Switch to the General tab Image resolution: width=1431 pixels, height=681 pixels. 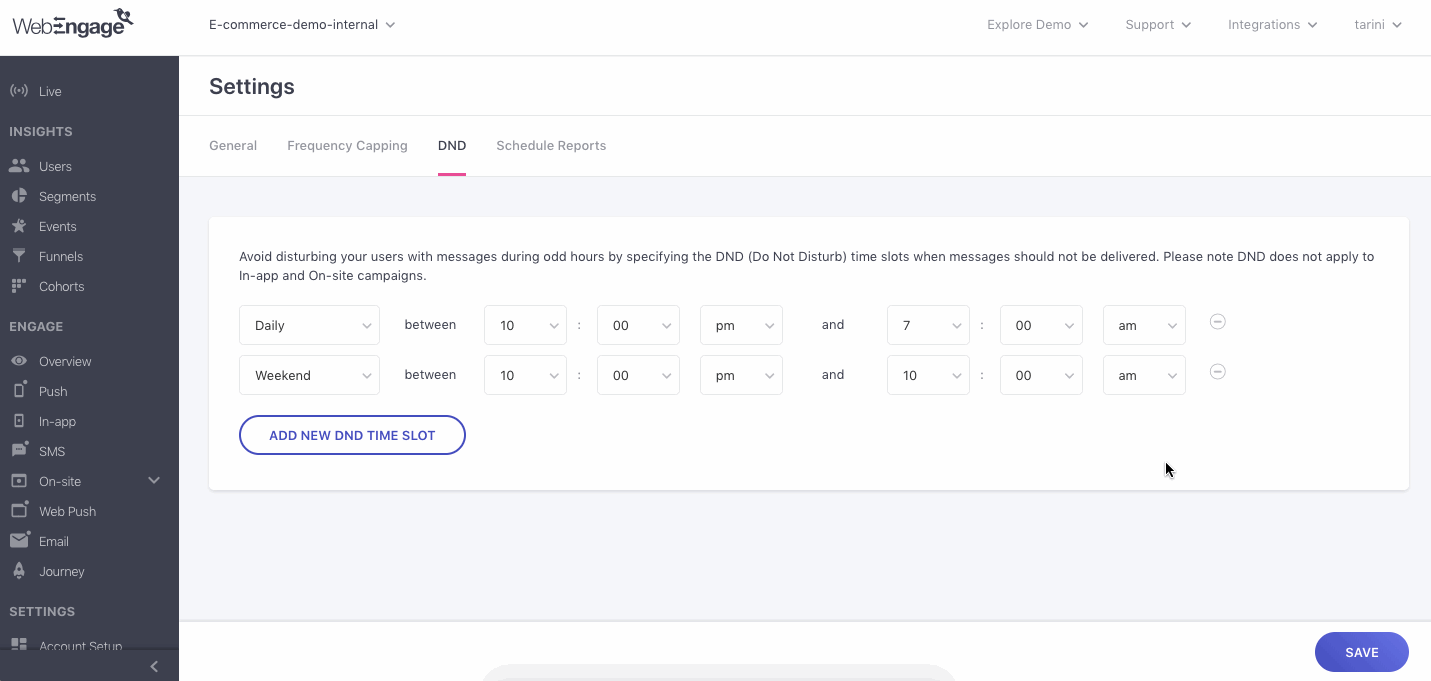tap(233, 146)
